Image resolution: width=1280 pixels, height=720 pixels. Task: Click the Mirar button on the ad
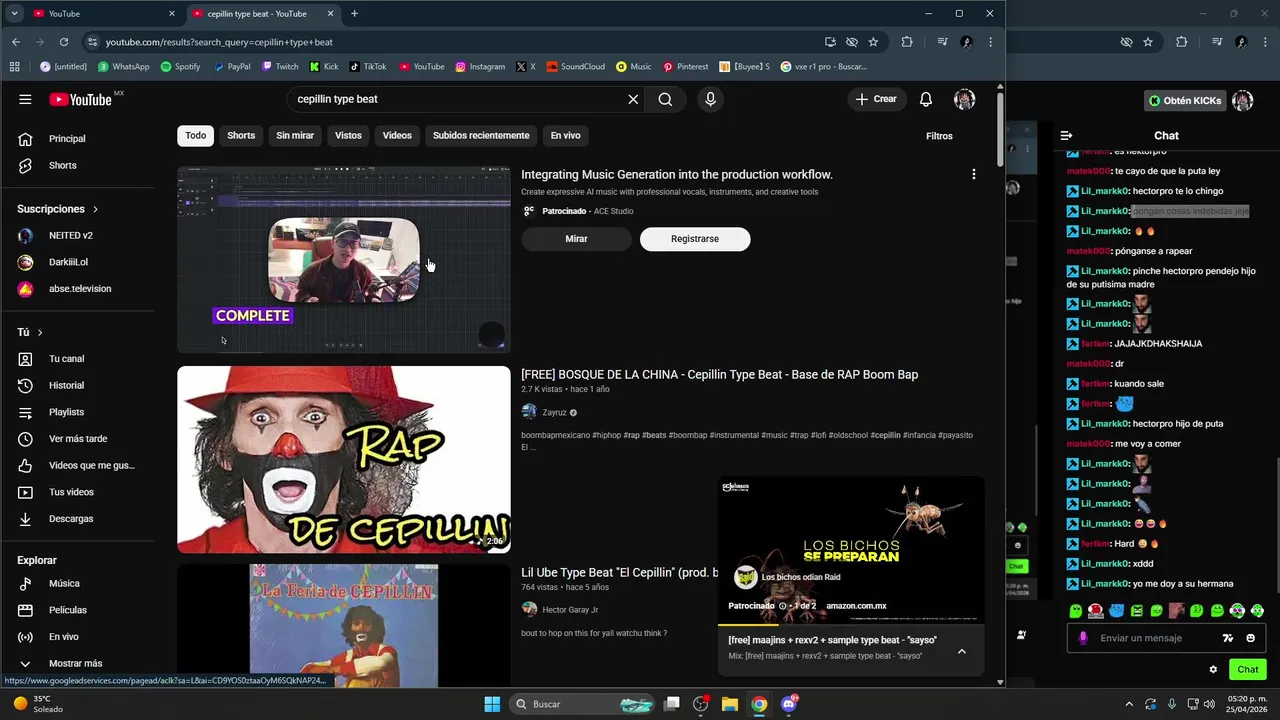(x=576, y=239)
